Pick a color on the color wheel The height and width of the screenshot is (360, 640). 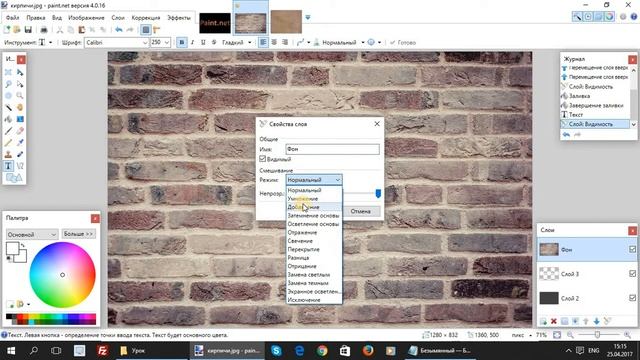coord(62,275)
